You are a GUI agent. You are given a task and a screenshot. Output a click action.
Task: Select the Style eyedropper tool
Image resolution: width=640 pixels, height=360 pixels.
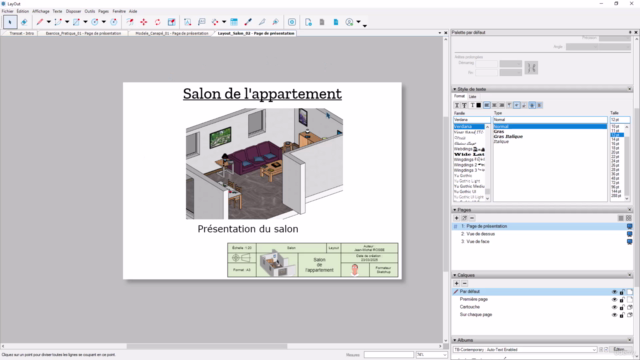coord(248,22)
